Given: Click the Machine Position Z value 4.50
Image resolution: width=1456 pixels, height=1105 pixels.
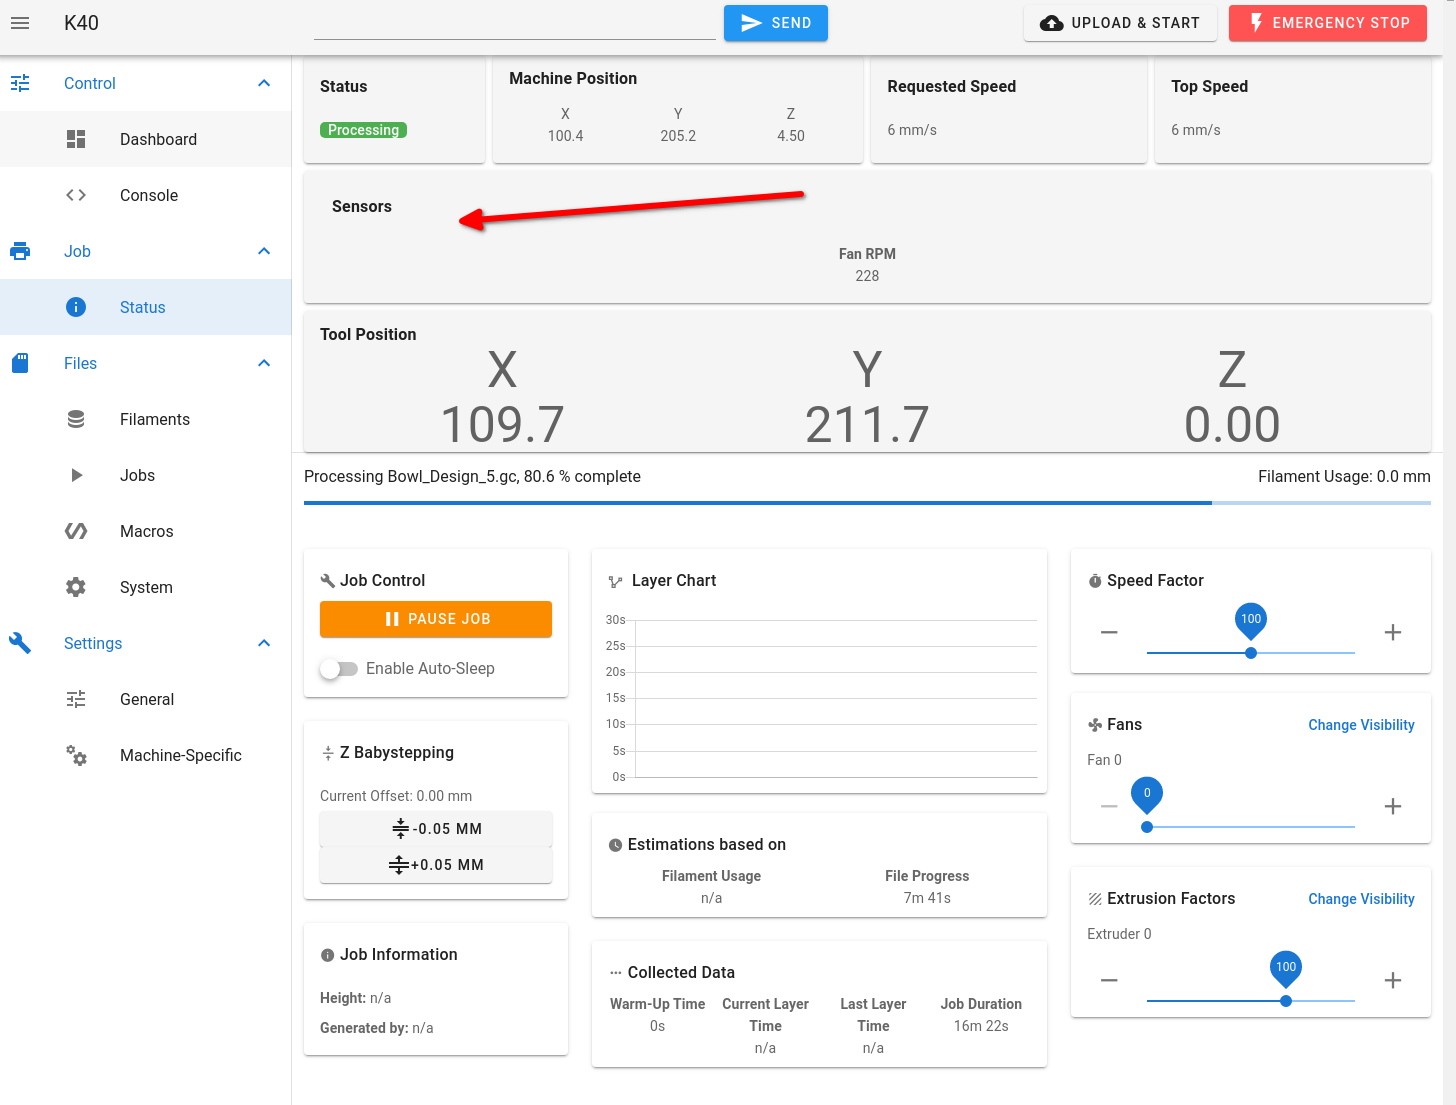Looking at the screenshot, I should coord(791,136).
